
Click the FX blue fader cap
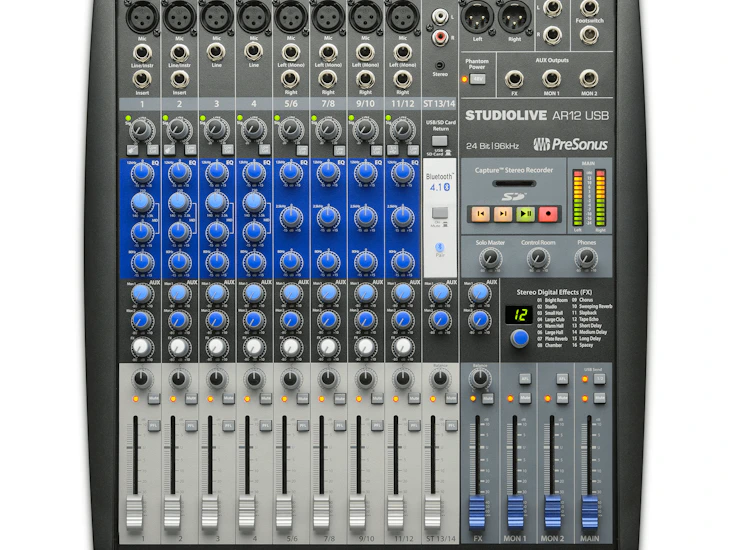click(477, 512)
